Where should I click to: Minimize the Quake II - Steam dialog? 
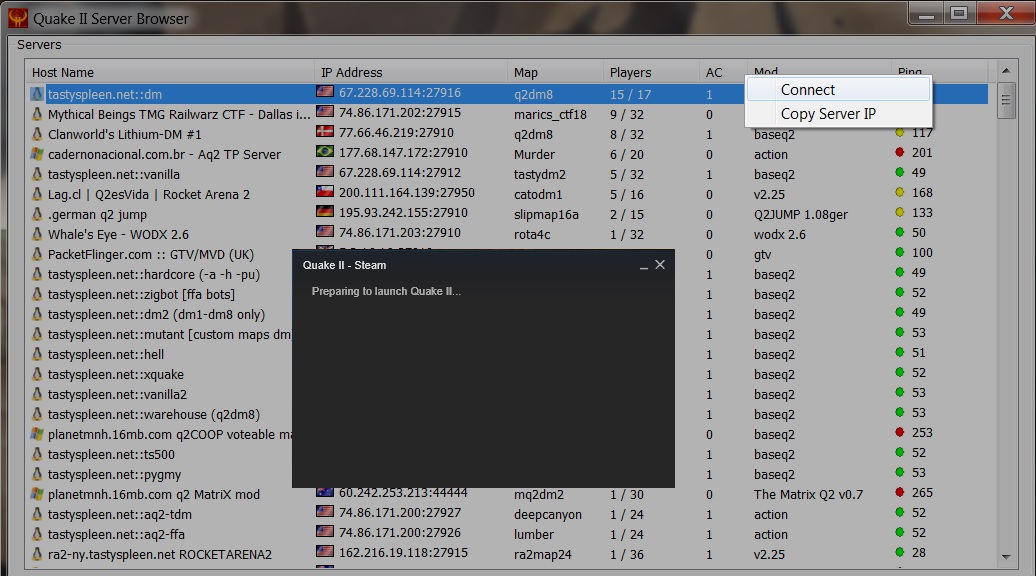[644, 266]
